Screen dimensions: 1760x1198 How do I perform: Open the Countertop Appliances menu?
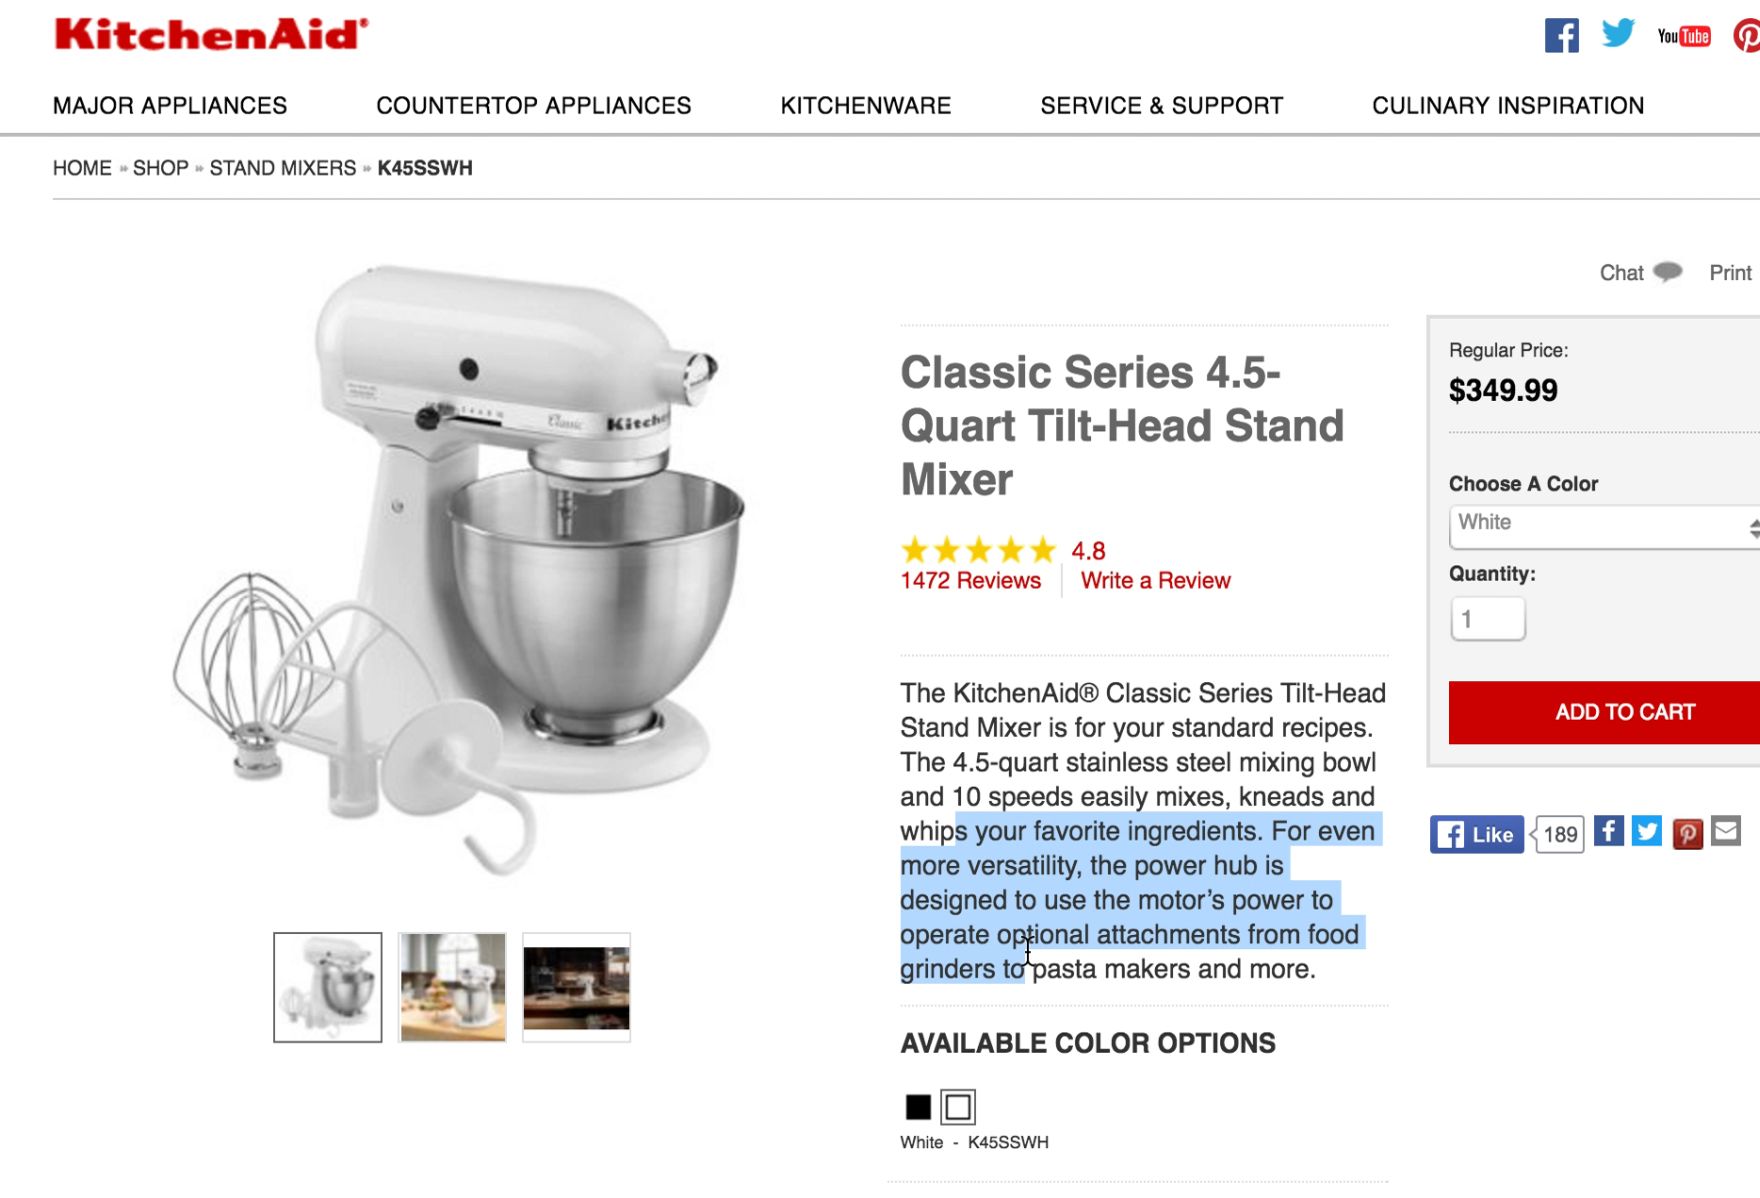[x=533, y=106]
